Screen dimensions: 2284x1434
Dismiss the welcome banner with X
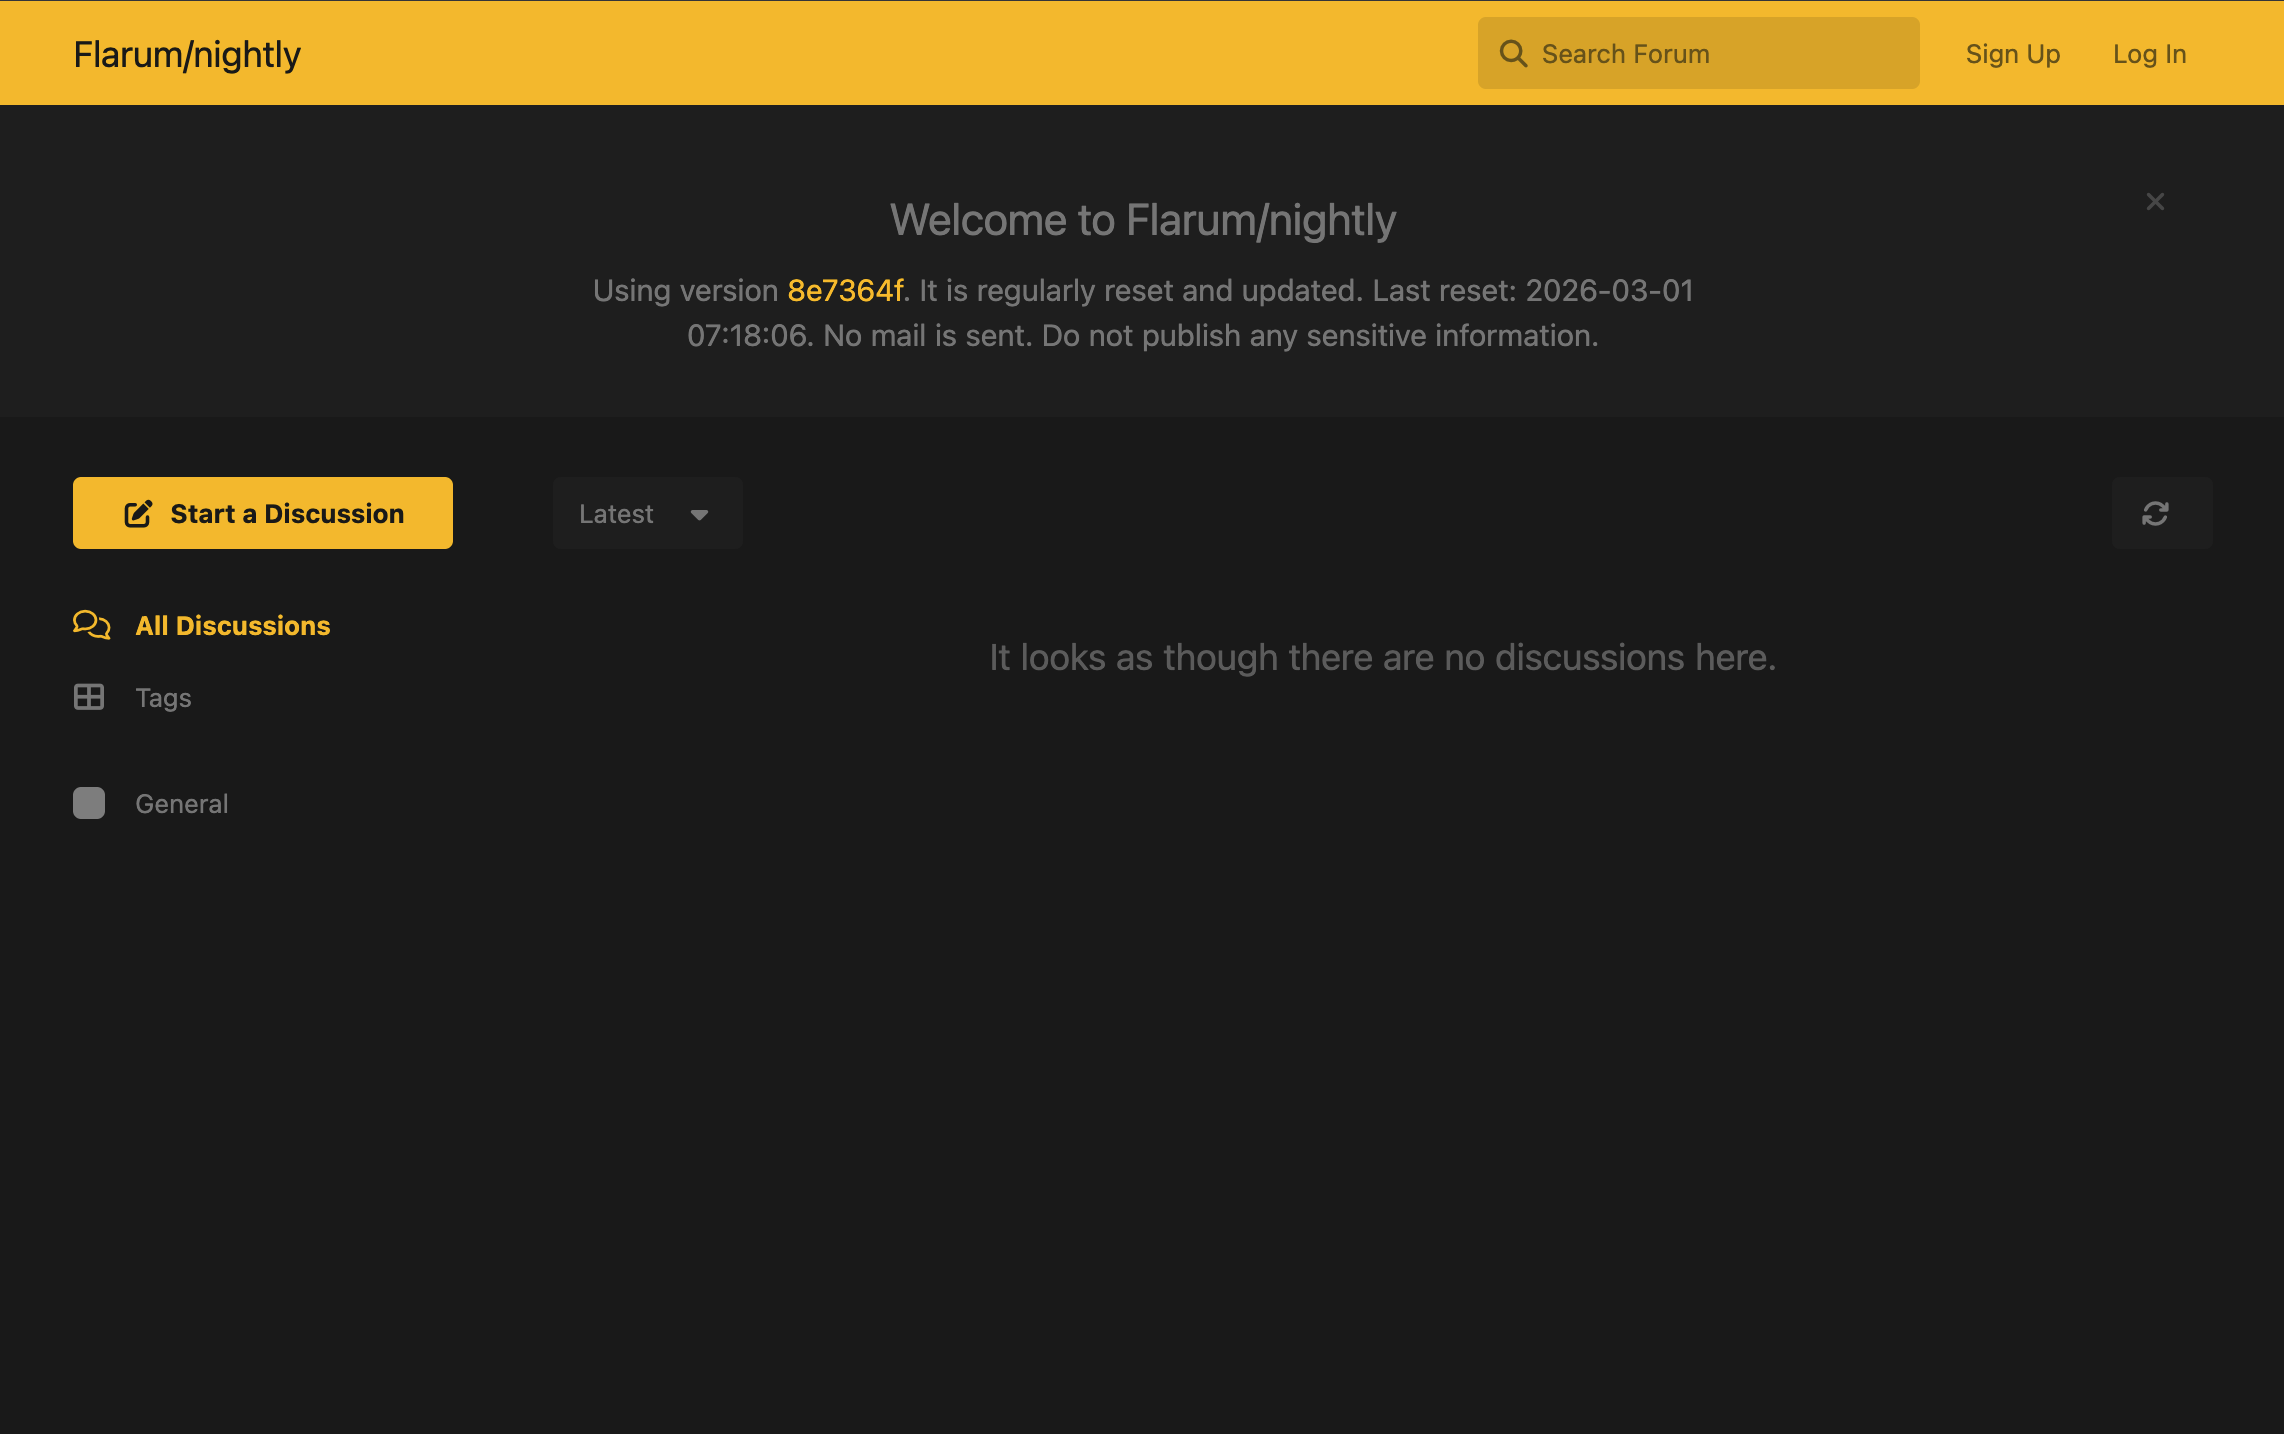click(2155, 201)
